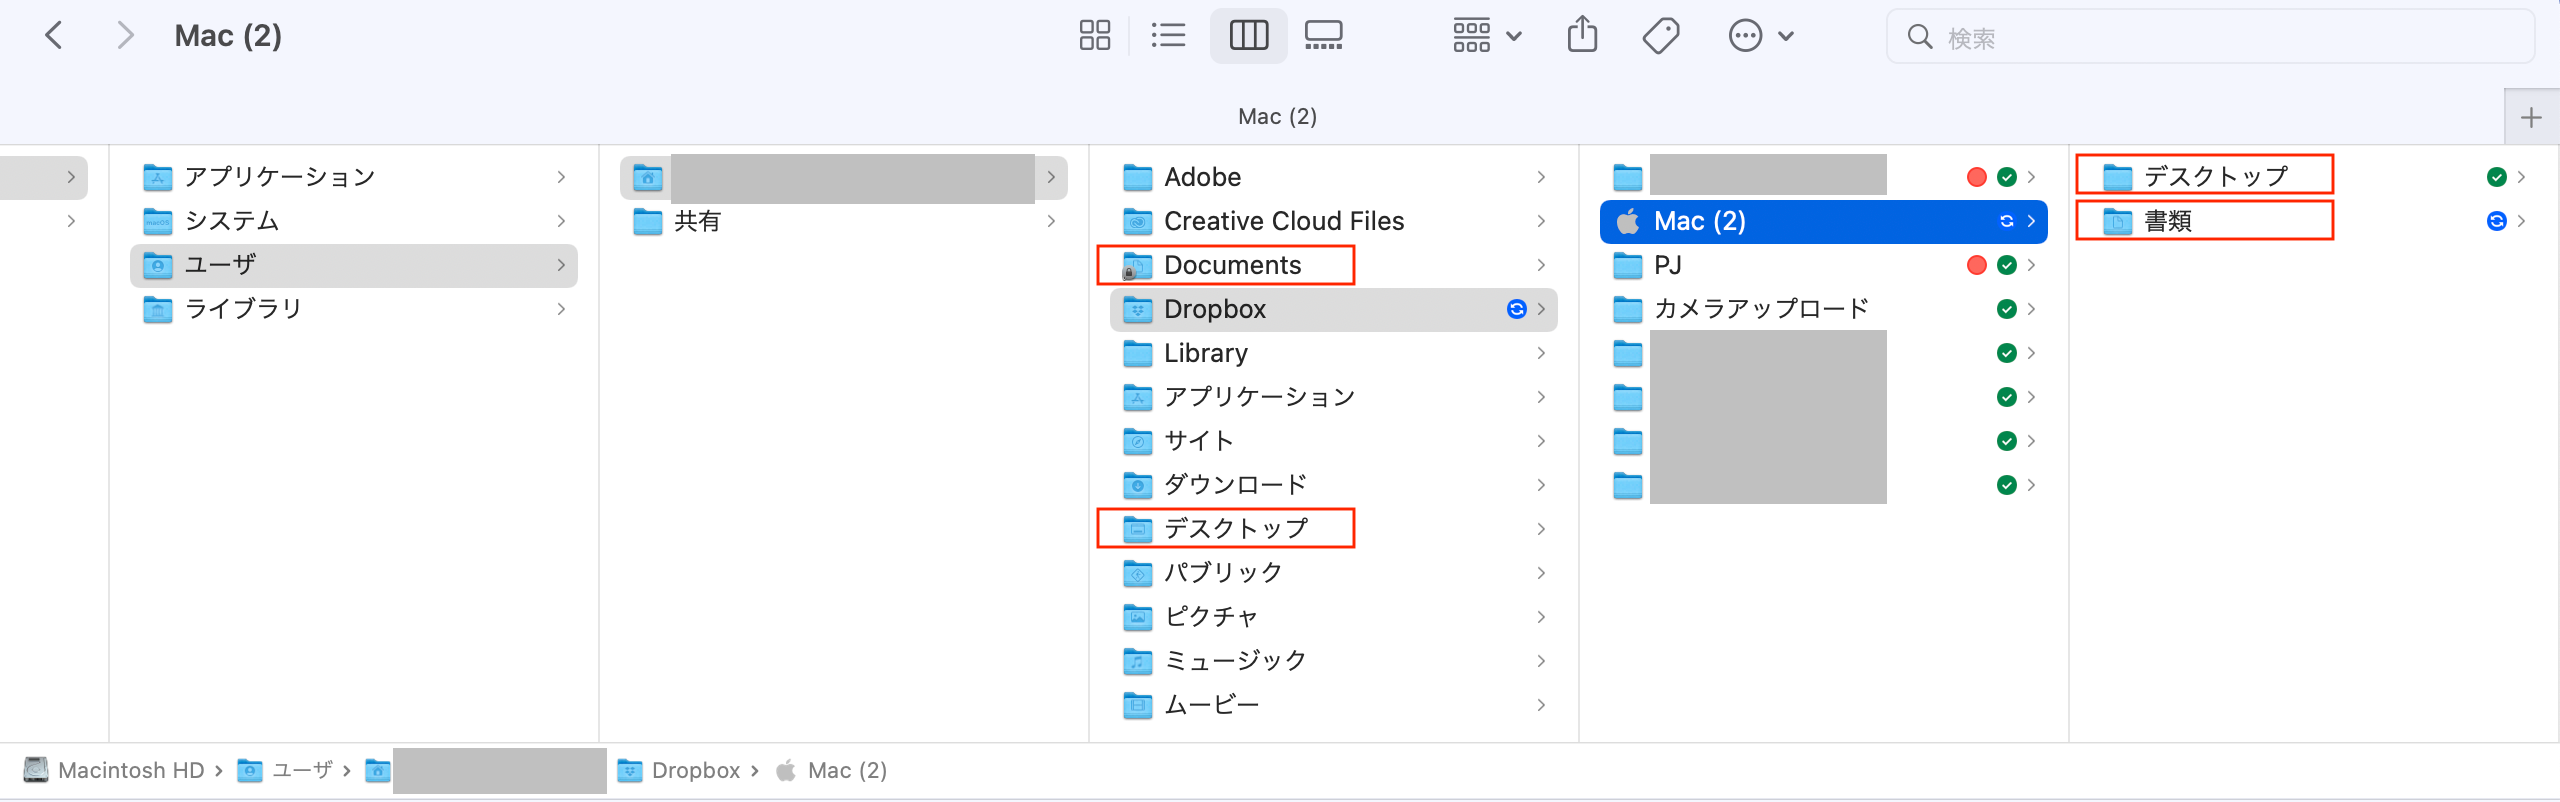Click Macintosh HD in the path bar
The width and height of the screenshot is (2560, 802).
click(x=131, y=770)
